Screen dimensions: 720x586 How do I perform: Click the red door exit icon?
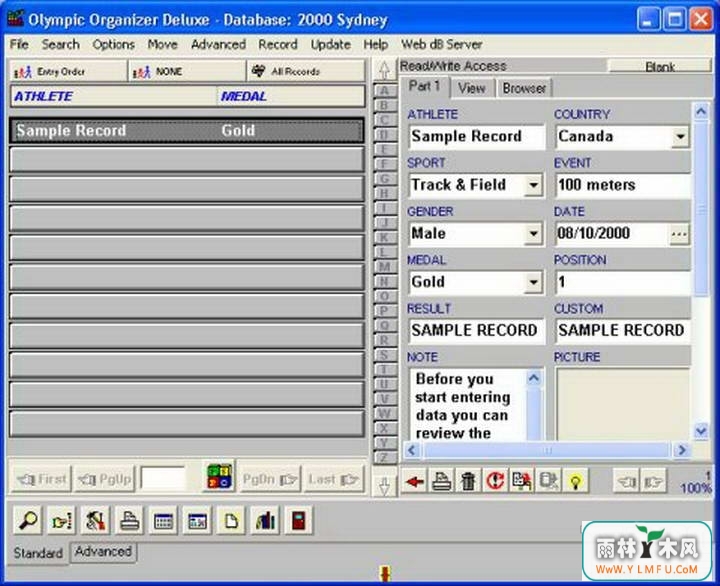pyautogui.click(x=299, y=520)
